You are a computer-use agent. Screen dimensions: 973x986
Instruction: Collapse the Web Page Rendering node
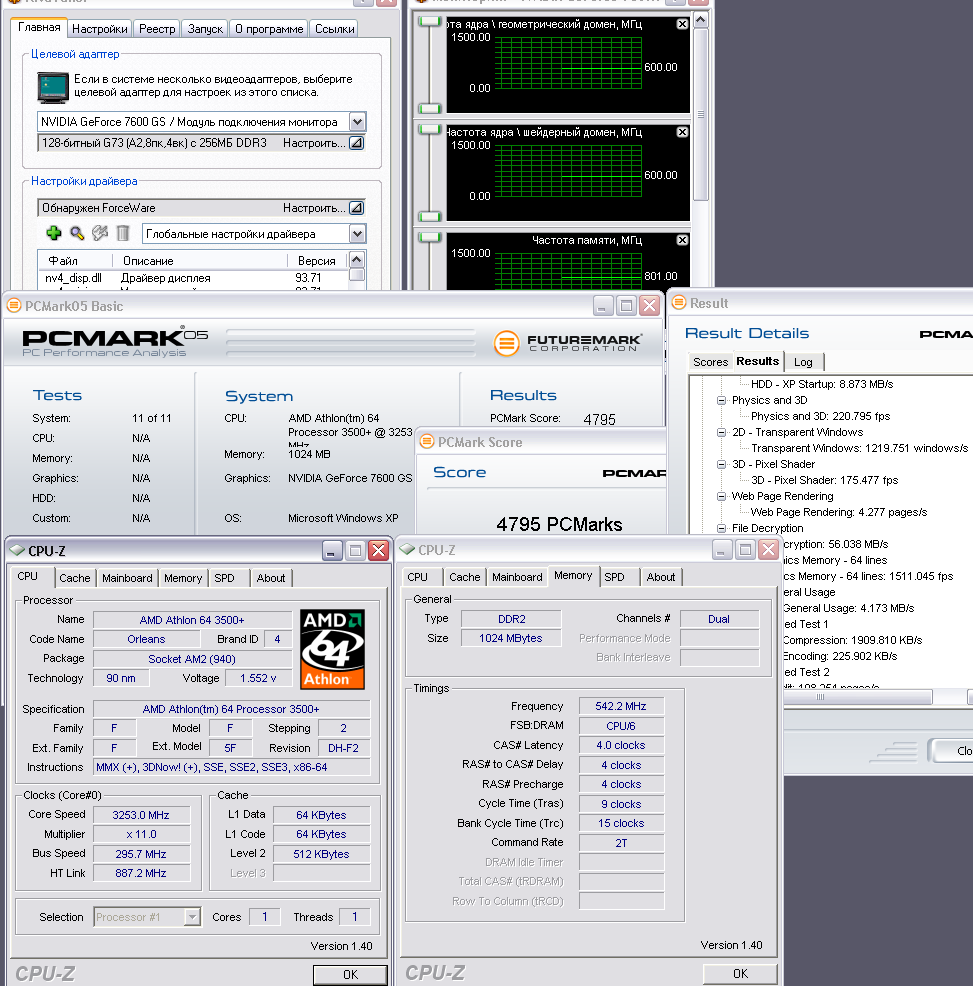click(721, 496)
